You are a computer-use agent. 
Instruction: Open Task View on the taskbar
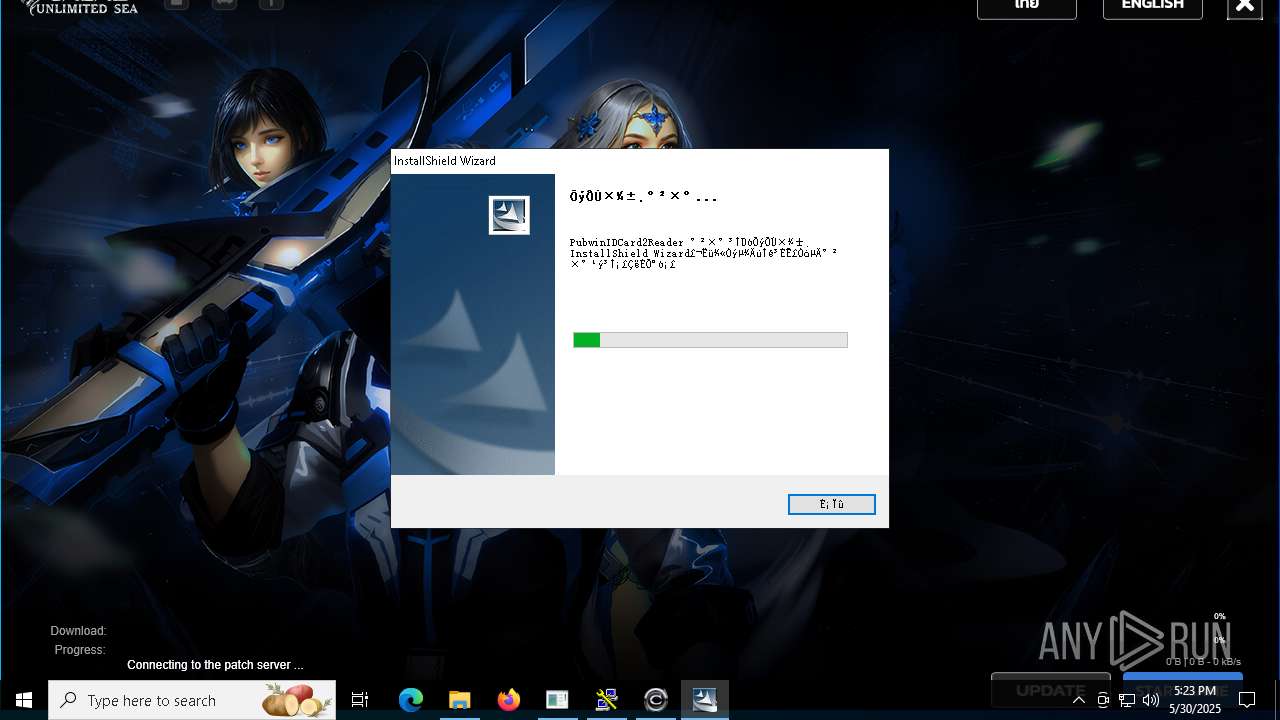click(x=360, y=700)
